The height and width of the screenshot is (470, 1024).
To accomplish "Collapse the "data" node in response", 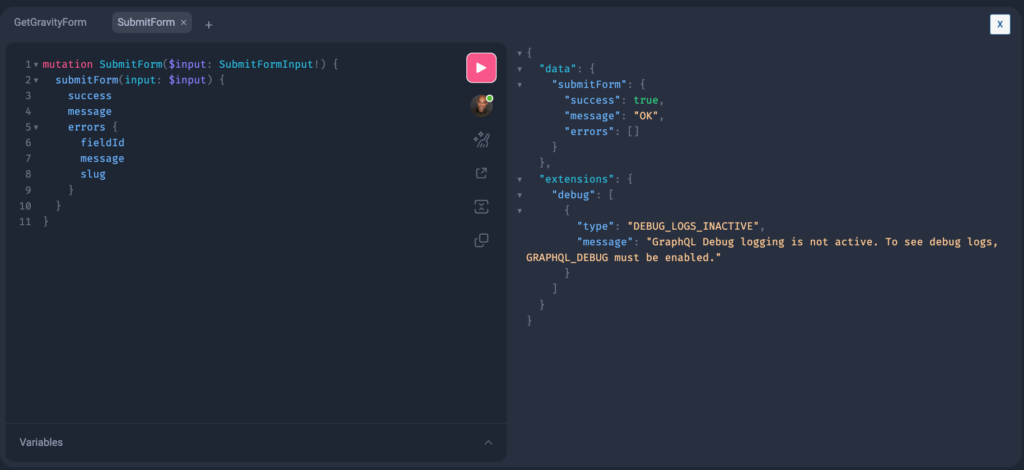I will (x=520, y=69).
